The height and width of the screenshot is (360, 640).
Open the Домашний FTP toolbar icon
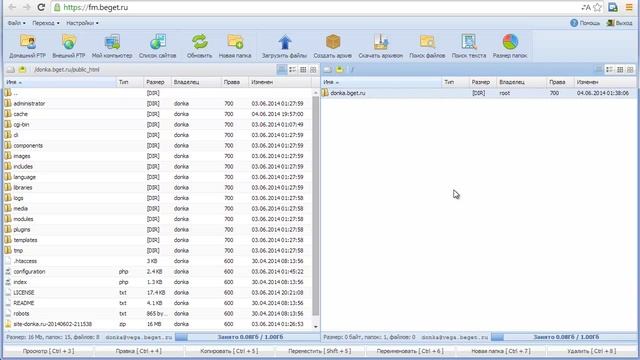(x=28, y=42)
